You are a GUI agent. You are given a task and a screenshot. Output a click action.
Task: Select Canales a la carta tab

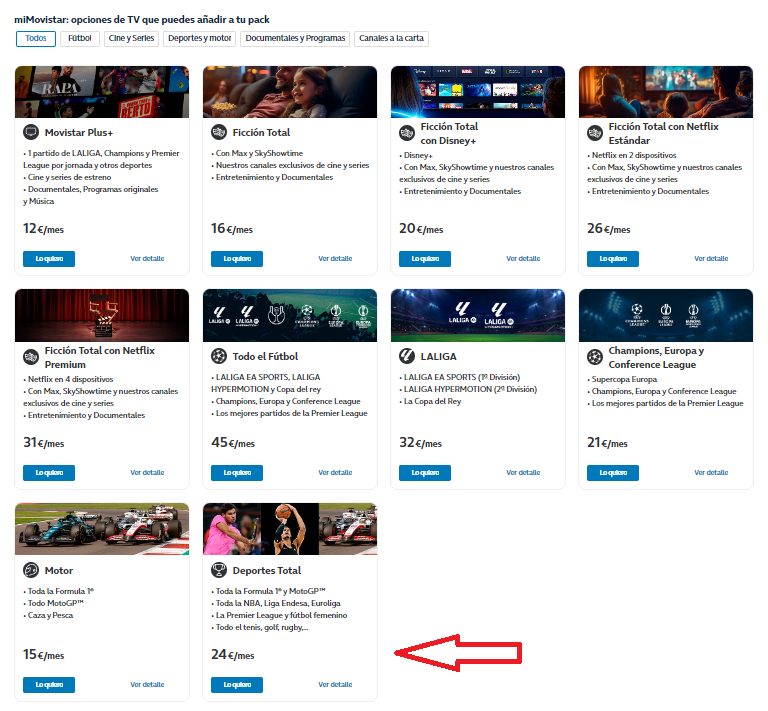coord(391,39)
